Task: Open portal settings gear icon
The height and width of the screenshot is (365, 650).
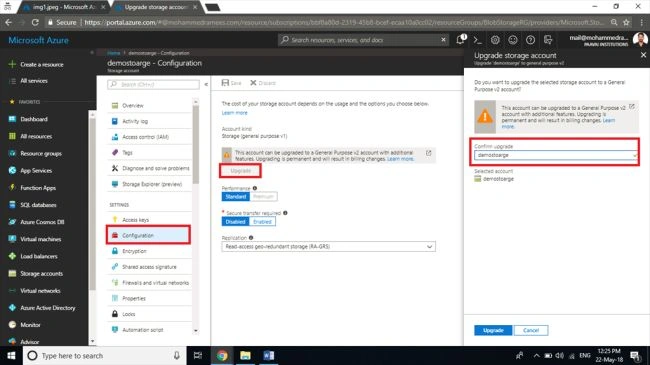Action: tap(495, 40)
